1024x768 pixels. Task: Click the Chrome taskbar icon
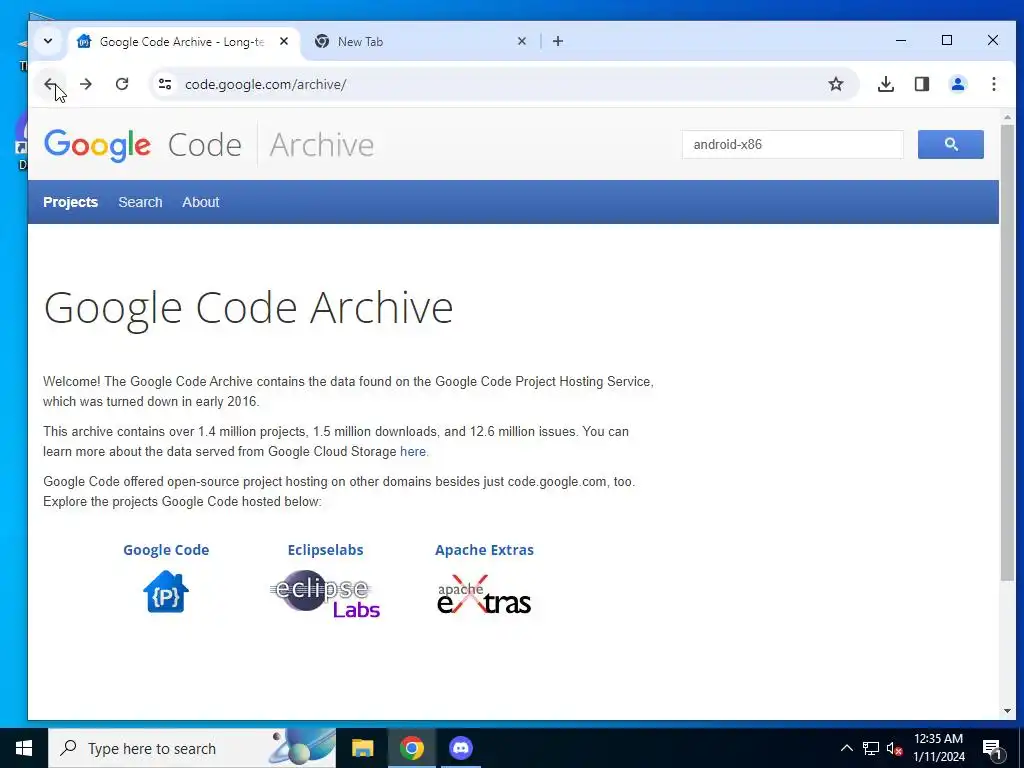(x=411, y=748)
